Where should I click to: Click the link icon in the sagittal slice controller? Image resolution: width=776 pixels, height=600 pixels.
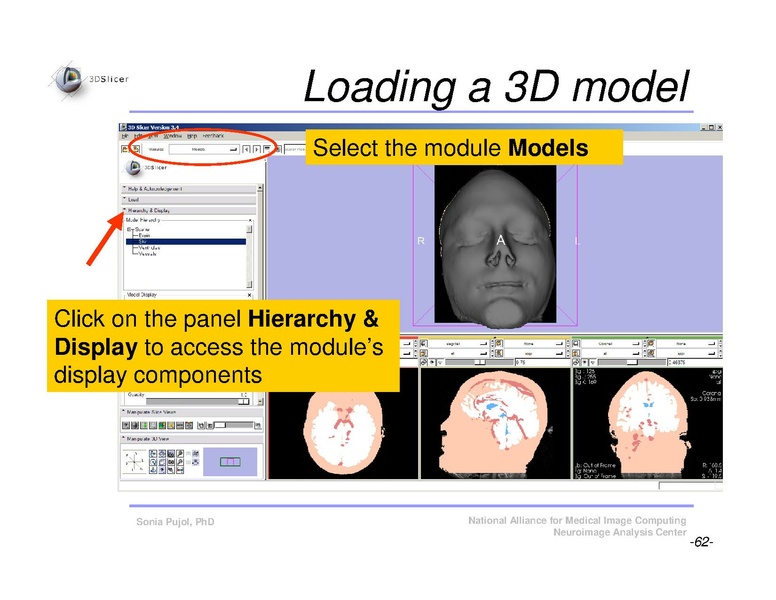coord(424,362)
